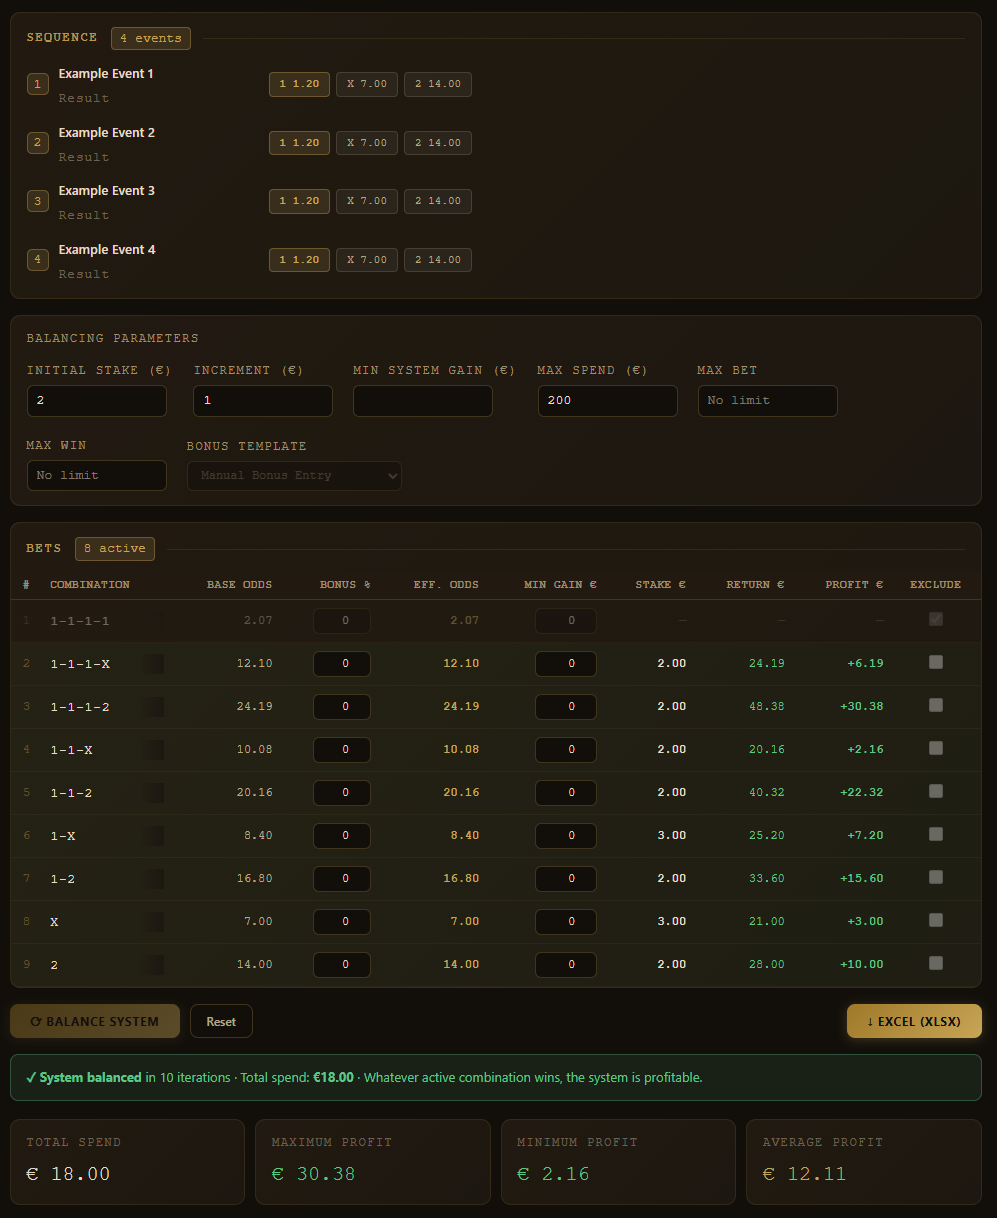Click the Balance System button
The width and height of the screenshot is (997, 1218).
pyautogui.click(x=95, y=1021)
